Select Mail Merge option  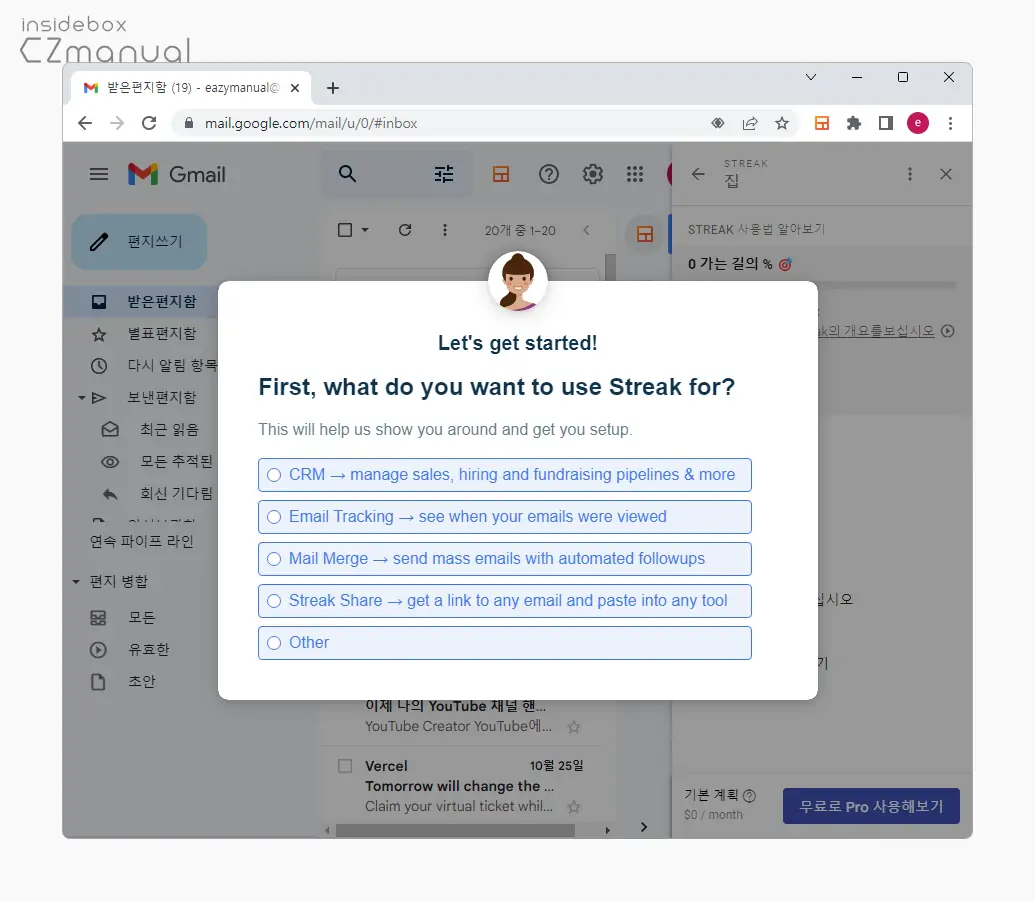pos(504,558)
